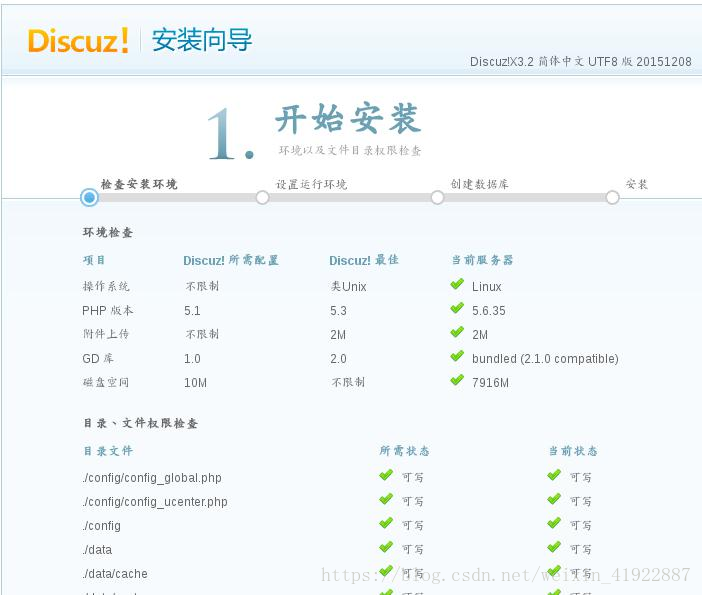This screenshot has height=595, width=702.
Task: Click the green check beside 7916M
Action: pyautogui.click(x=457, y=381)
